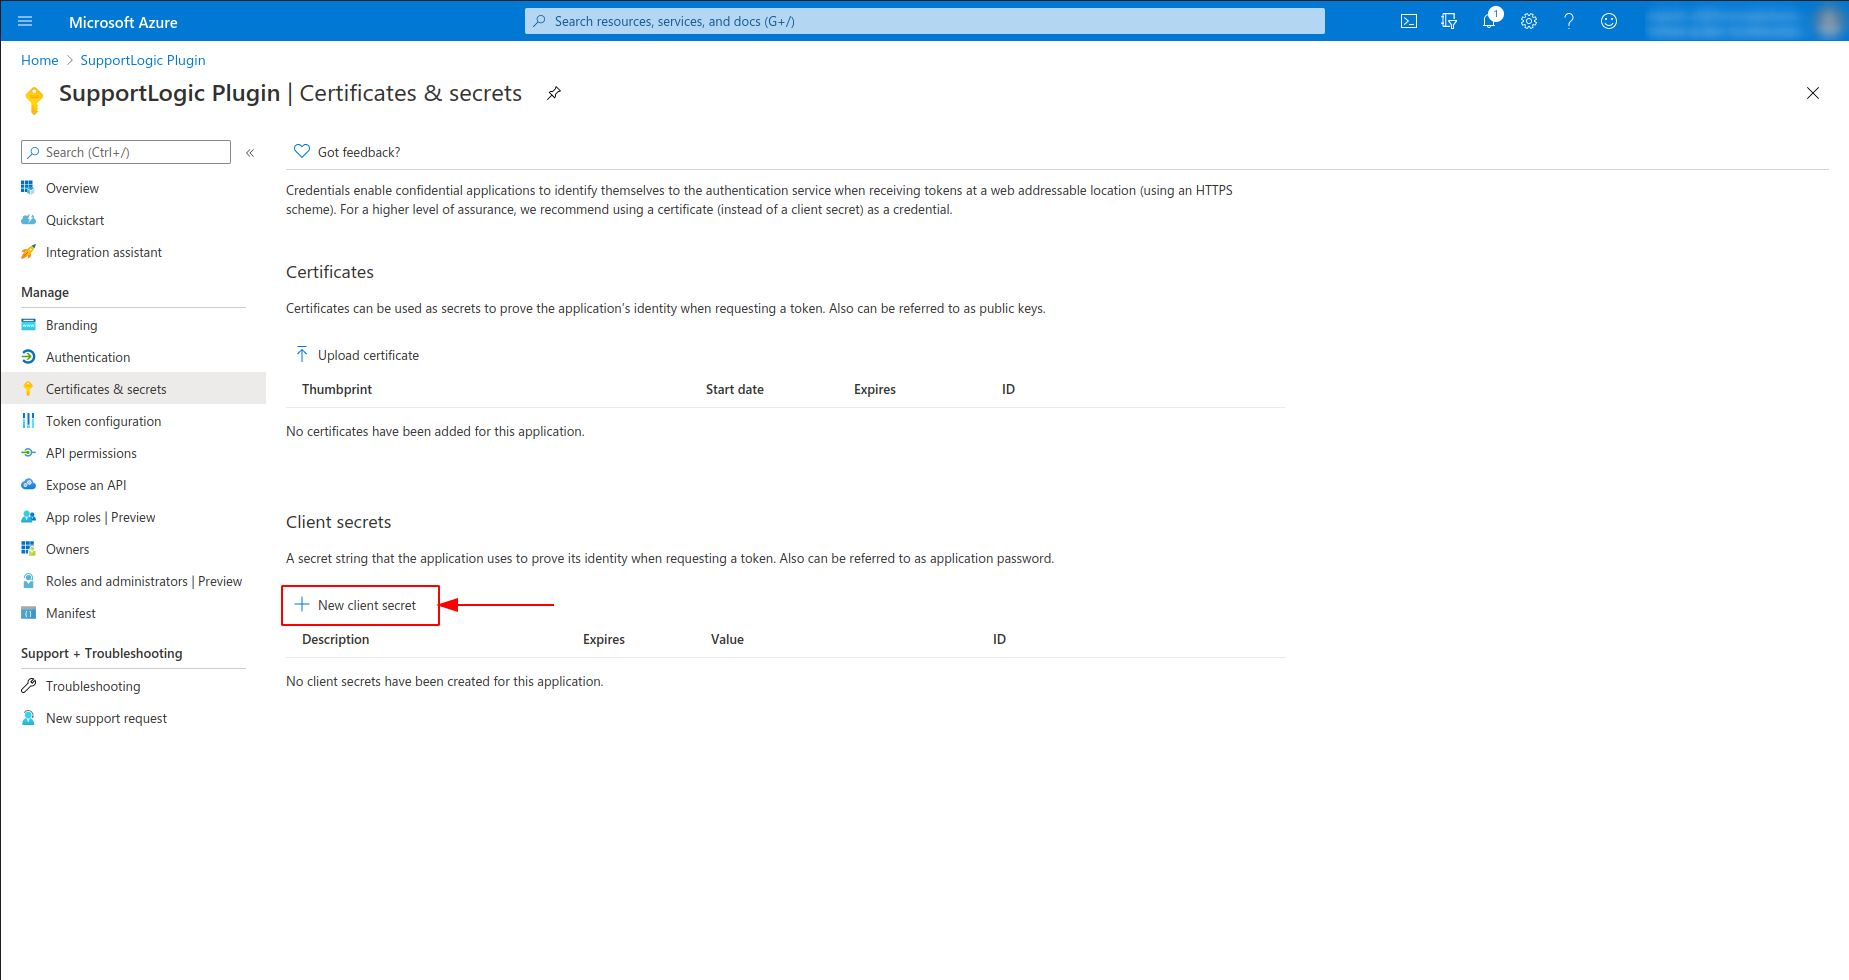This screenshot has width=1849, height=980.
Task: Click the Owners icon in the sidebar
Action: [x=28, y=548]
